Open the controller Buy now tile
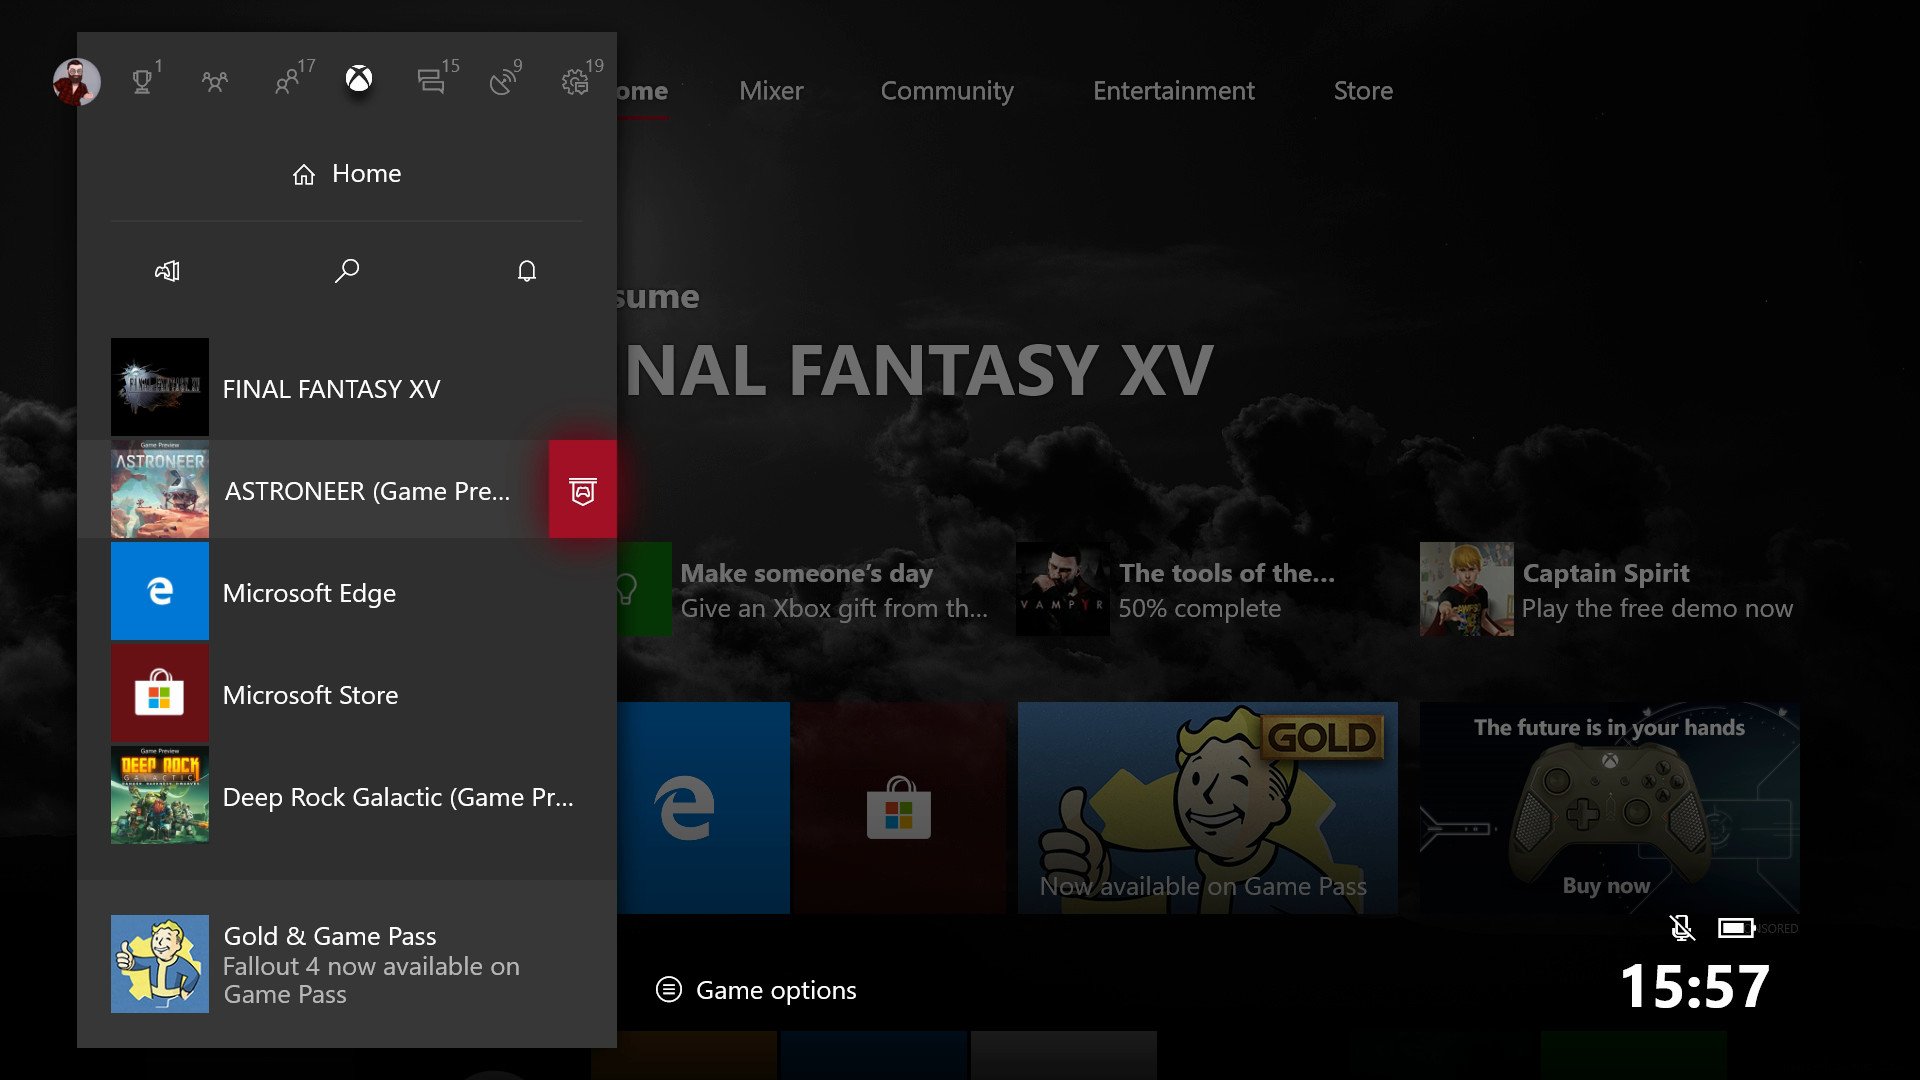Screen dimensions: 1920x1080 [1610, 808]
